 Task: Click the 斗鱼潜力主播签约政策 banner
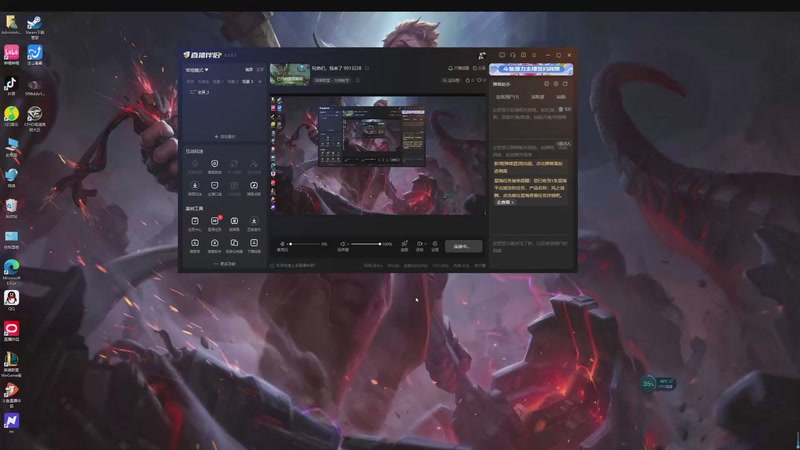coord(531,69)
